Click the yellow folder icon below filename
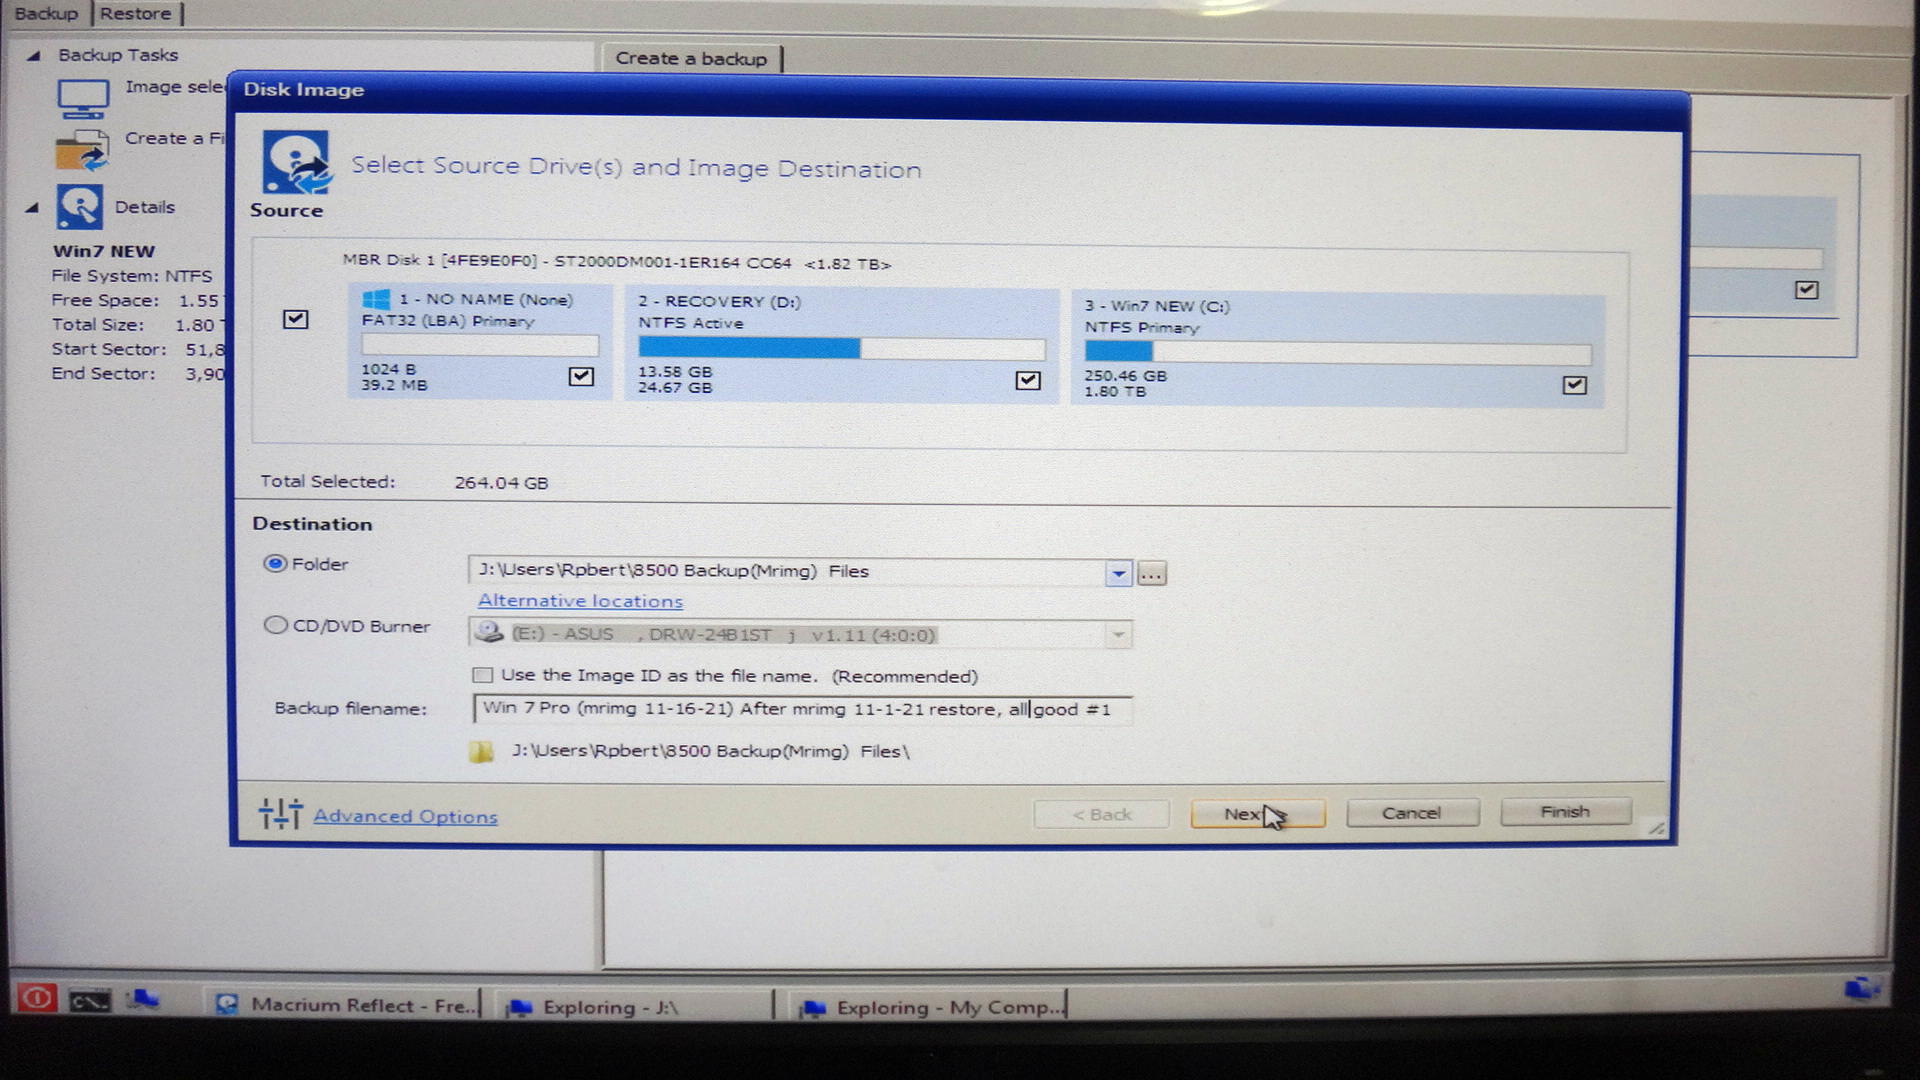1920x1080 pixels. (482, 751)
